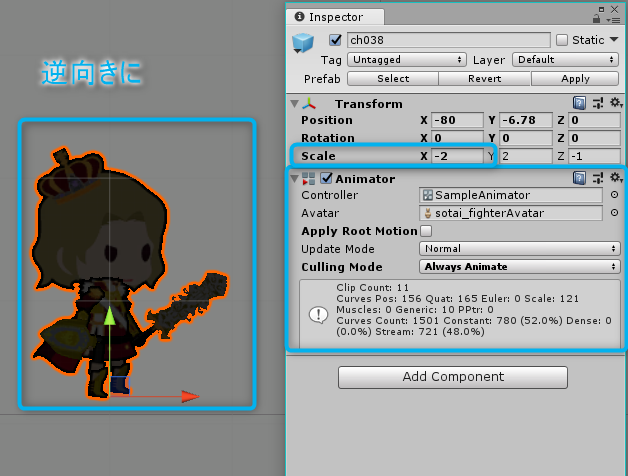This screenshot has height=476, width=628.
Task: Open Controller object picker circle
Action: pos(614,195)
